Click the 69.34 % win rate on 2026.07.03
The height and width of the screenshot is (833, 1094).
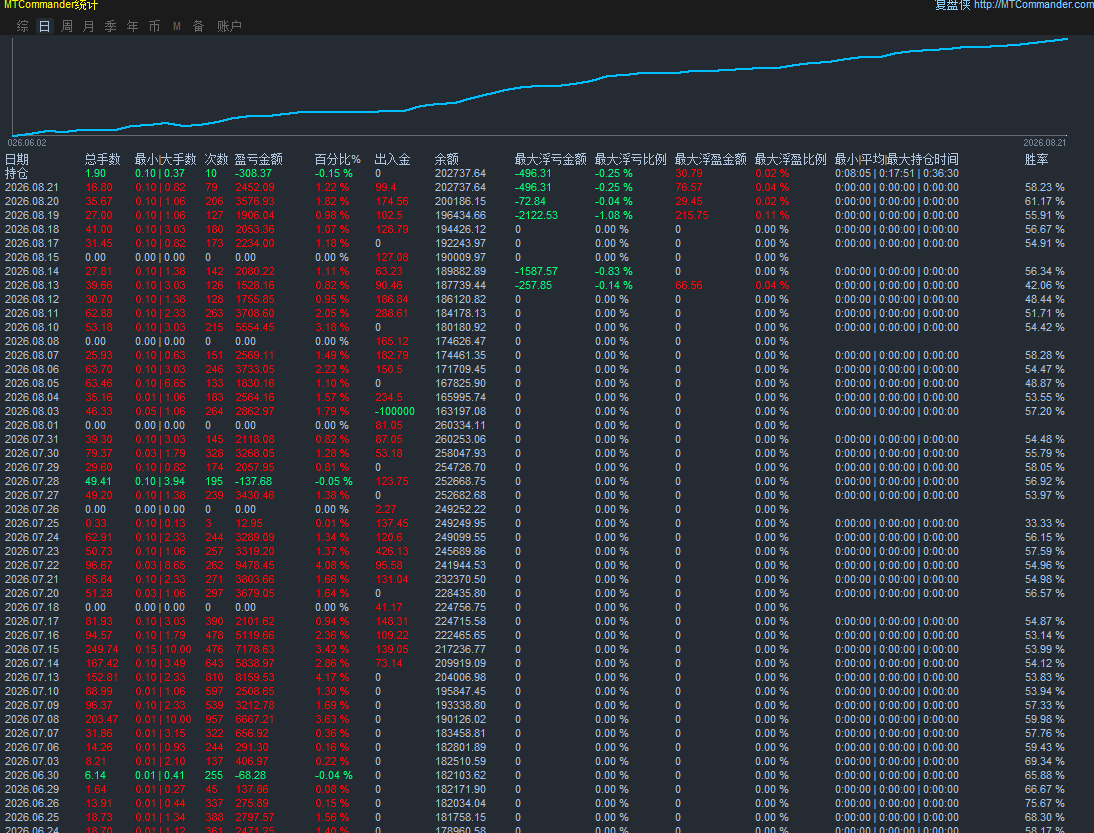1044,761
